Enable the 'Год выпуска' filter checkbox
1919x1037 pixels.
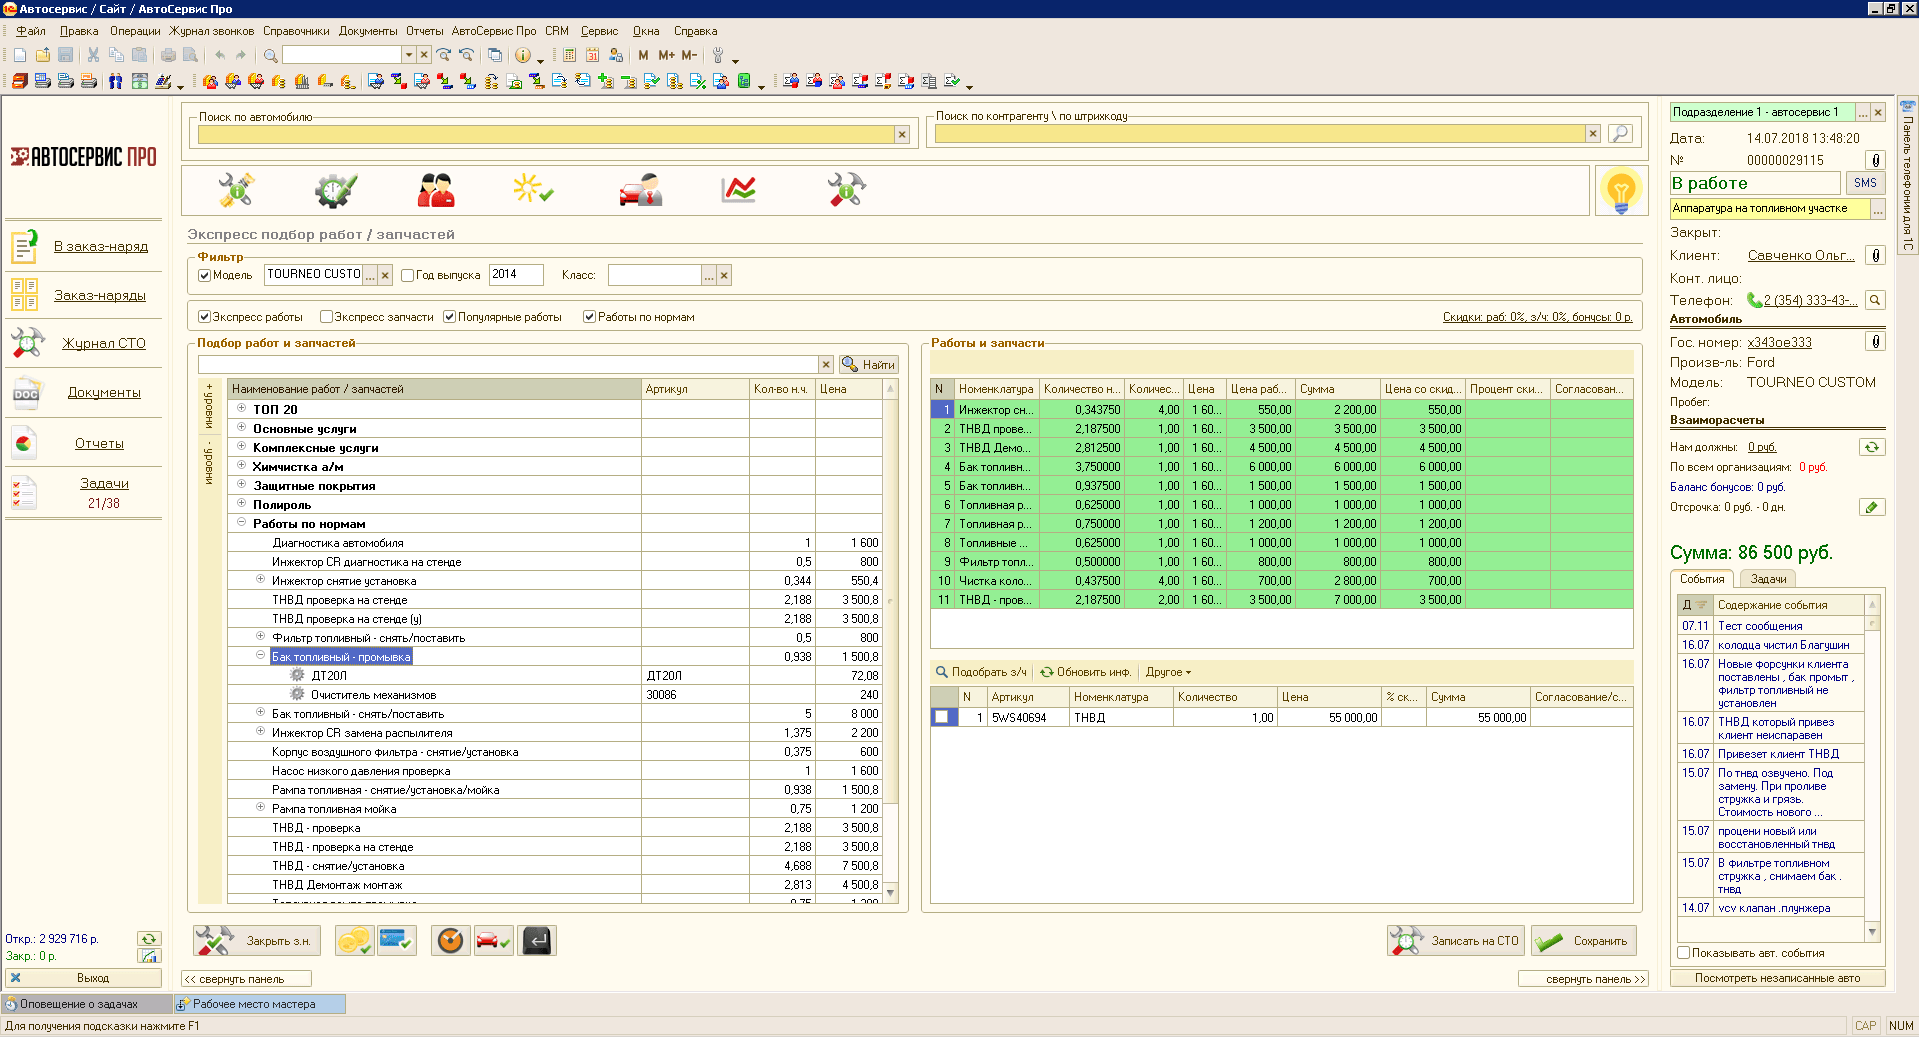click(x=407, y=275)
